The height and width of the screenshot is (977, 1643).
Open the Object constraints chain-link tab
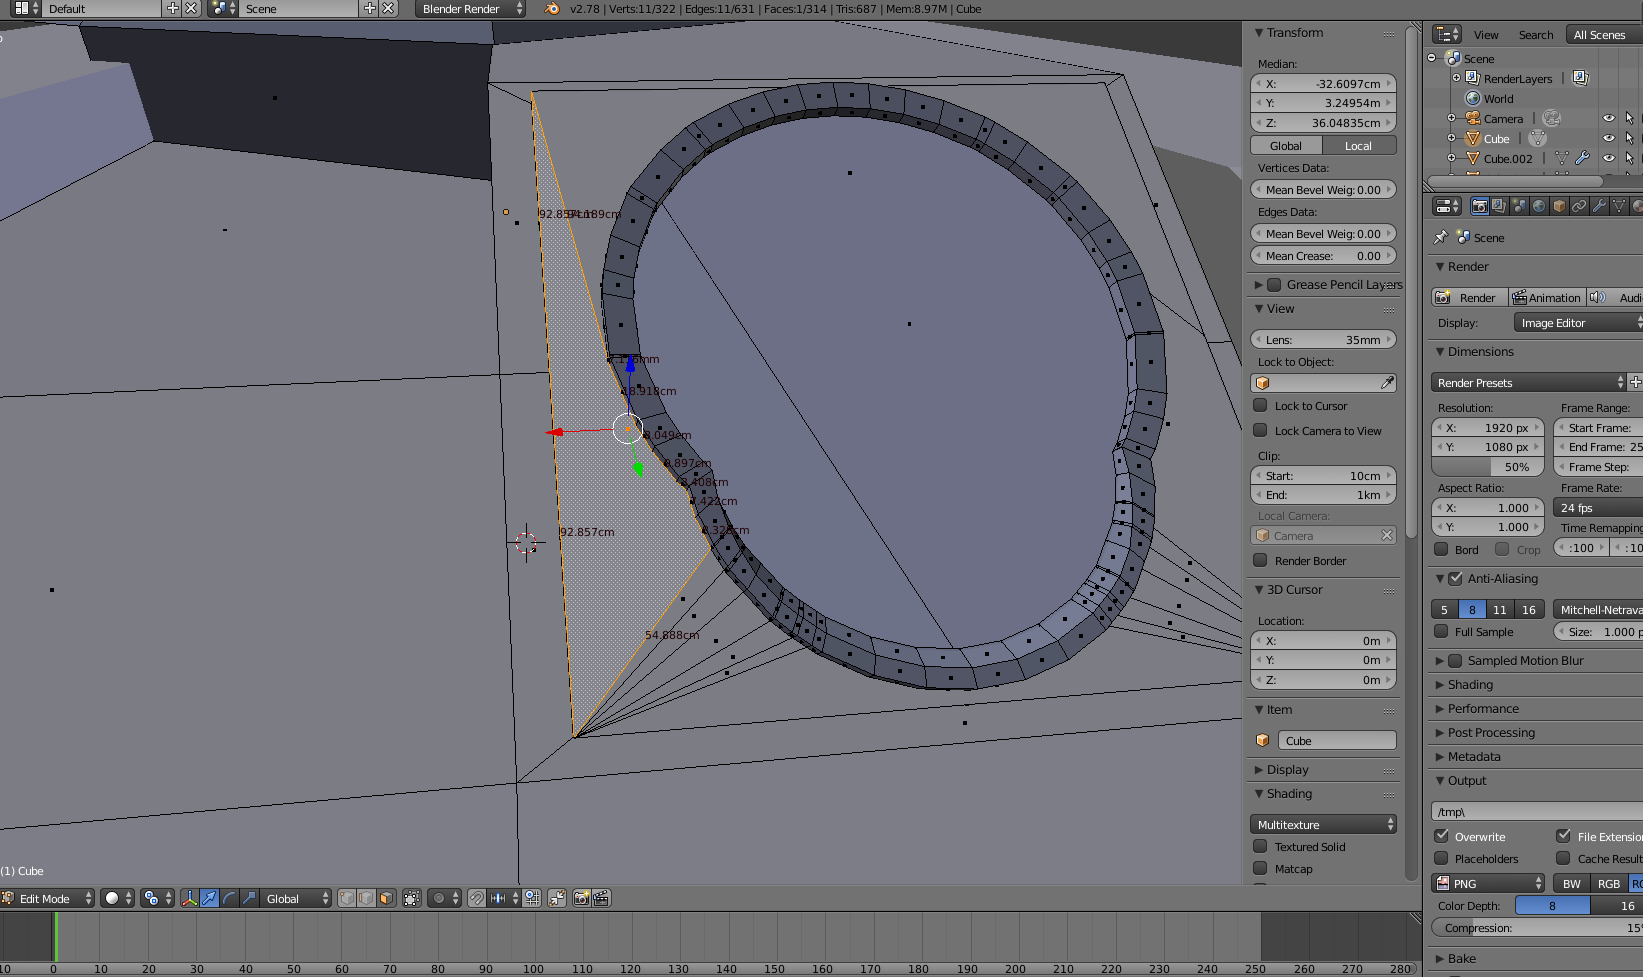pos(1579,206)
